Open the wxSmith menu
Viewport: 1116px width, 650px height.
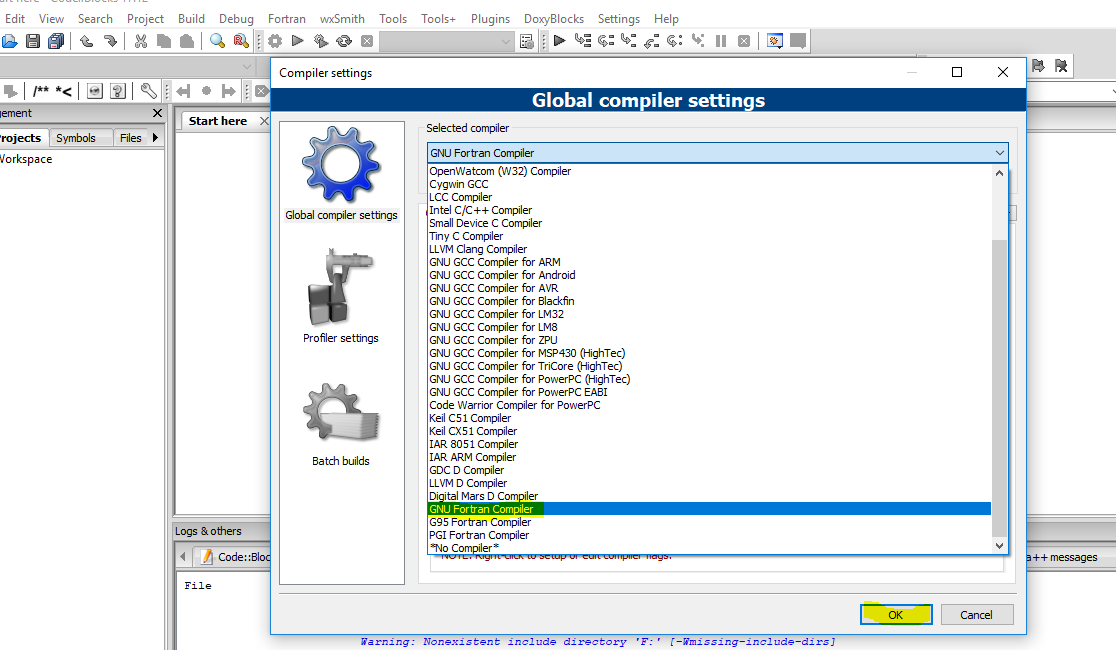coord(342,19)
